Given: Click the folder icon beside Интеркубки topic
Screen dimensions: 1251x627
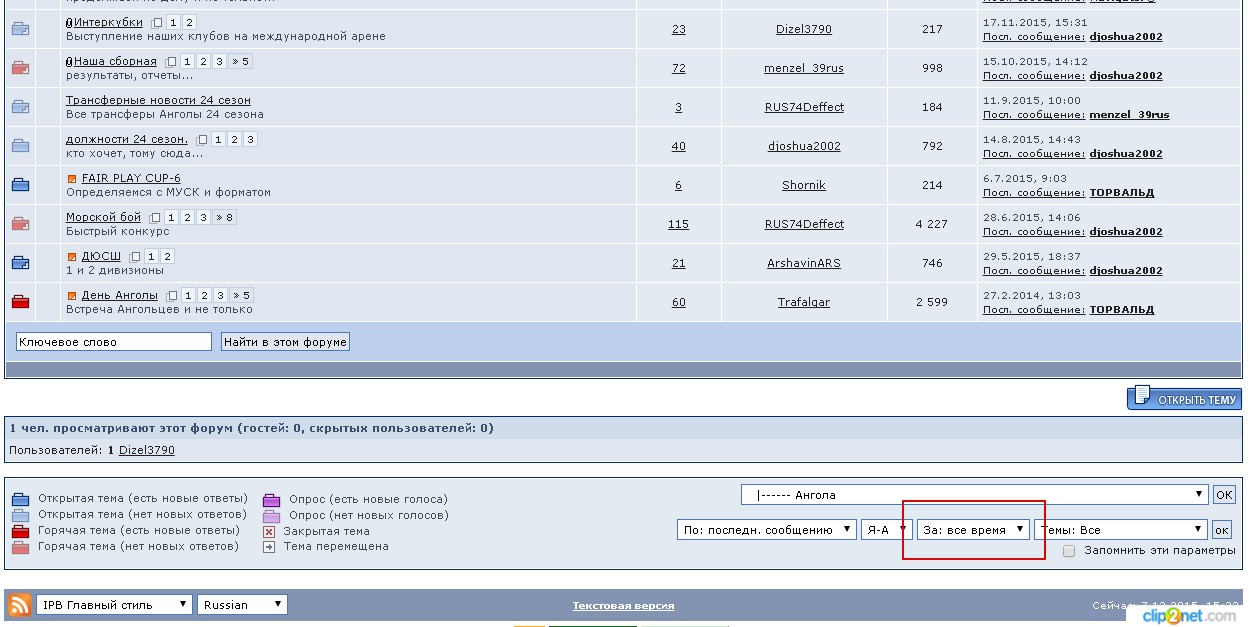Looking at the screenshot, I should click(x=20, y=29).
